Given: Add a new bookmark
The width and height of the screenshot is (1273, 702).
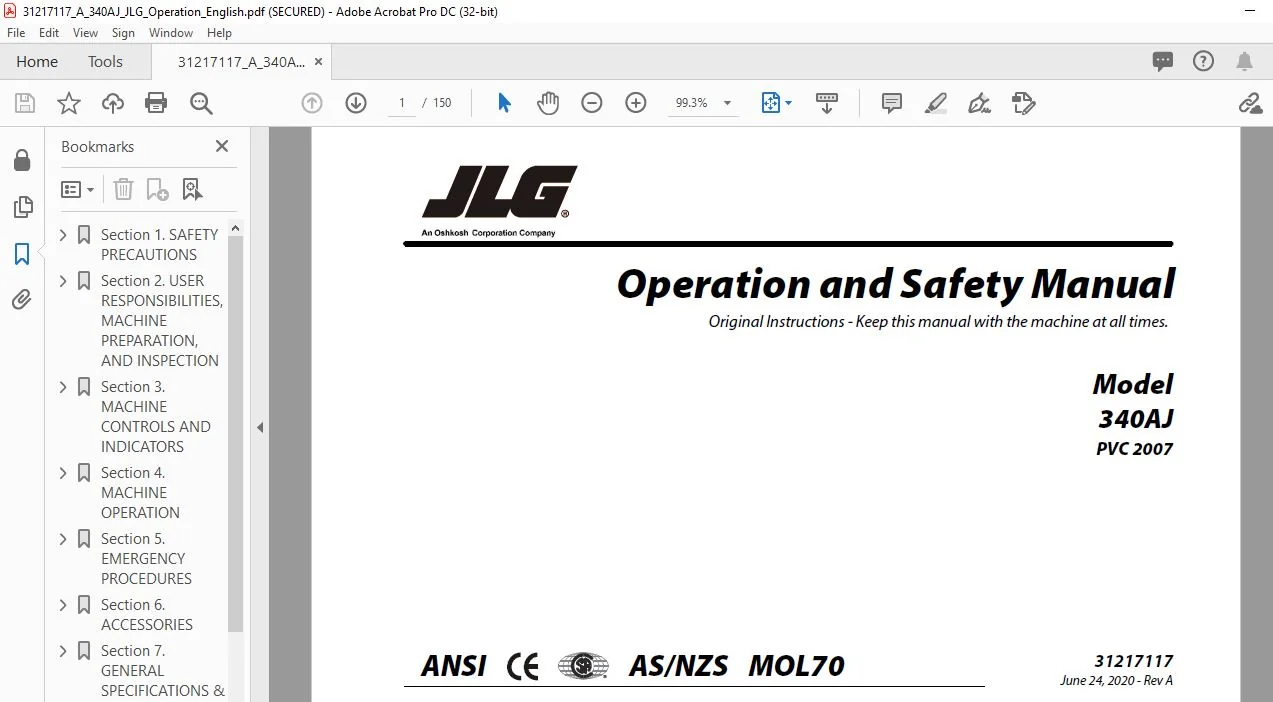Looking at the screenshot, I should 158,189.
